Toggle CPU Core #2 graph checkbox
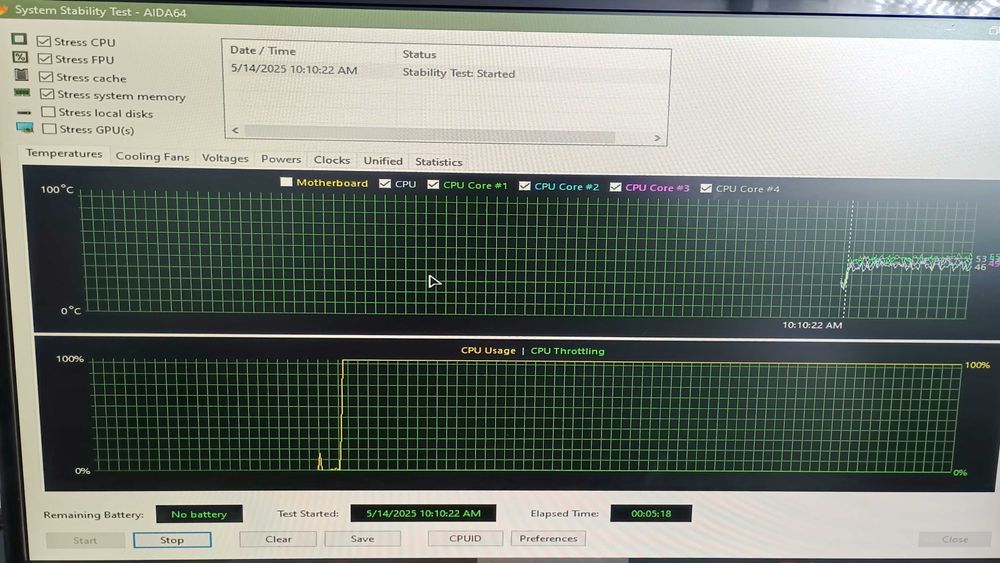Image resolution: width=1000 pixels, height=563 pixels. (x=524, y=186)
